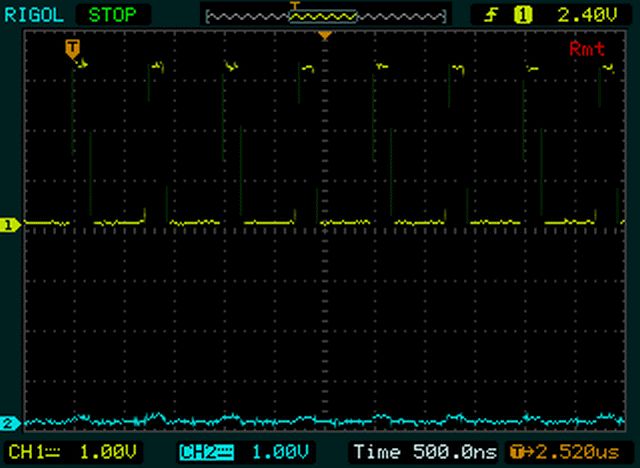Select the CH1 1.00V scale readout
This screenshot has height=468, width=640.
click(x=72, y=452)
